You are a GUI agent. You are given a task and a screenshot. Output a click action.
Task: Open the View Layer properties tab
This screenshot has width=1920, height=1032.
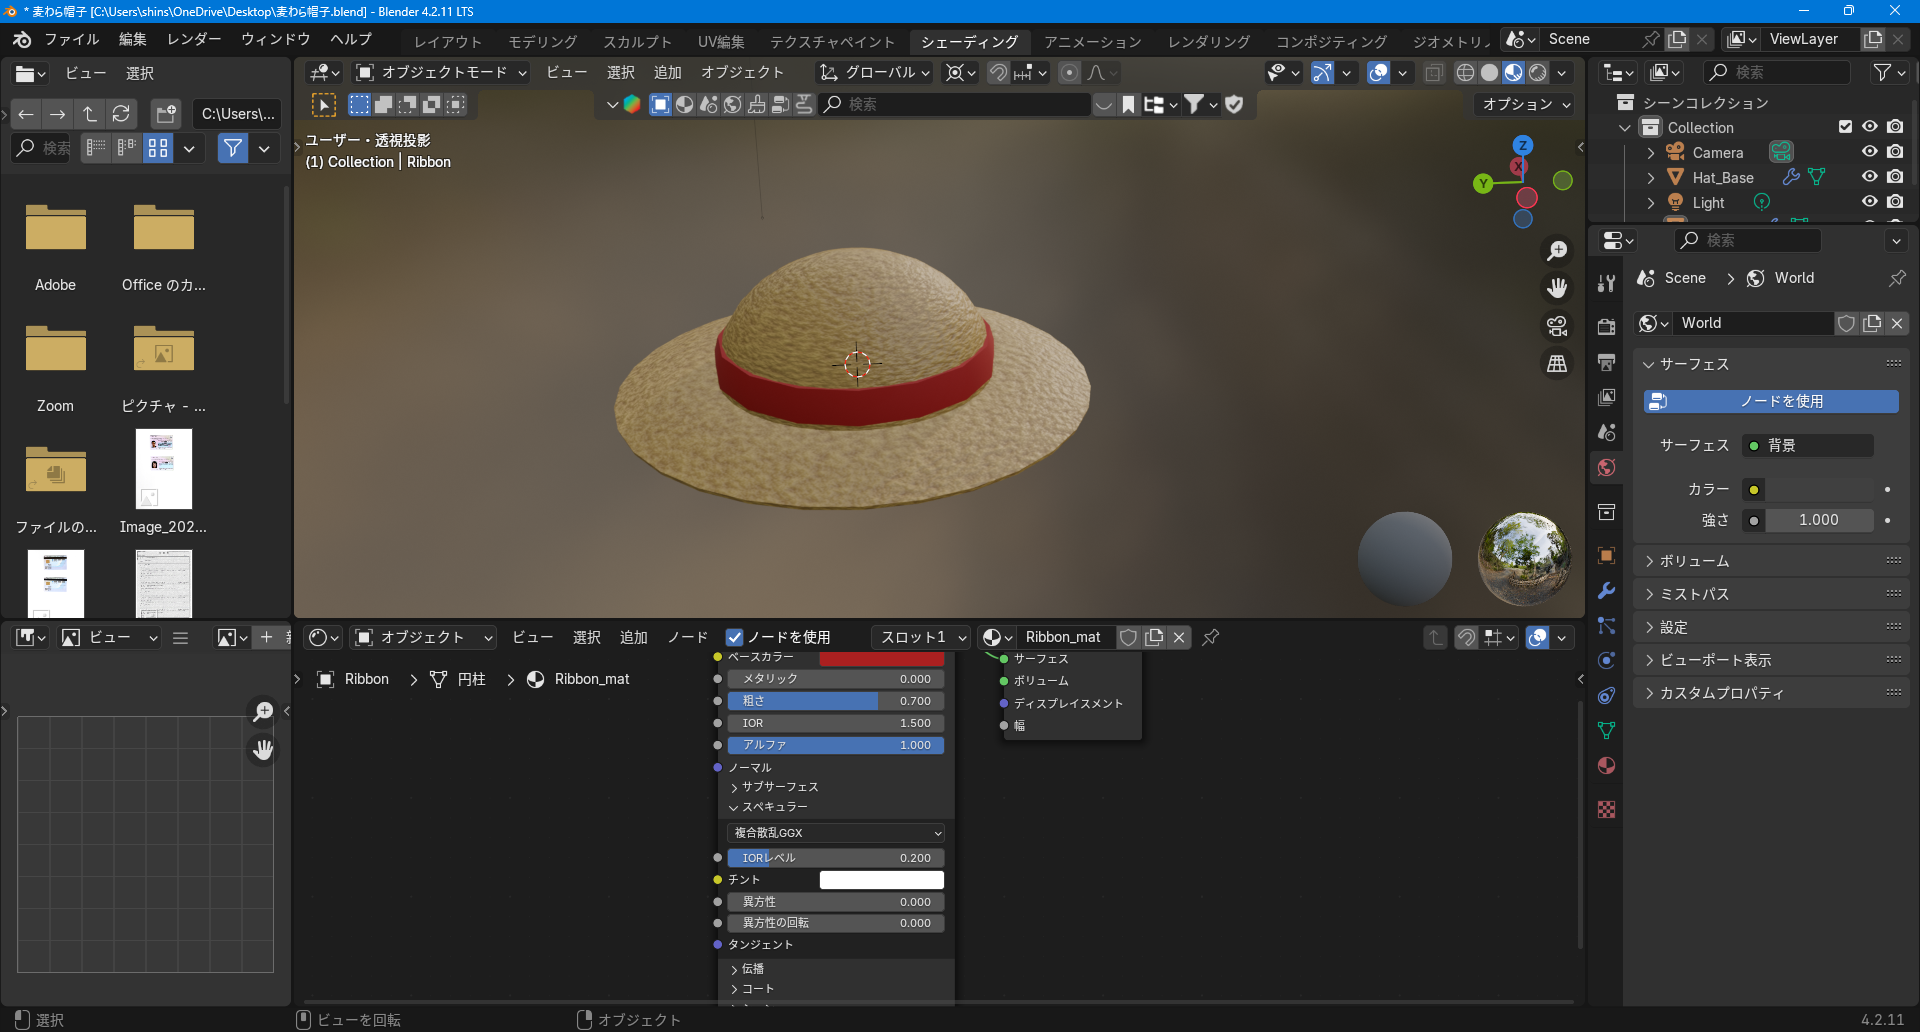[1606, 397]
